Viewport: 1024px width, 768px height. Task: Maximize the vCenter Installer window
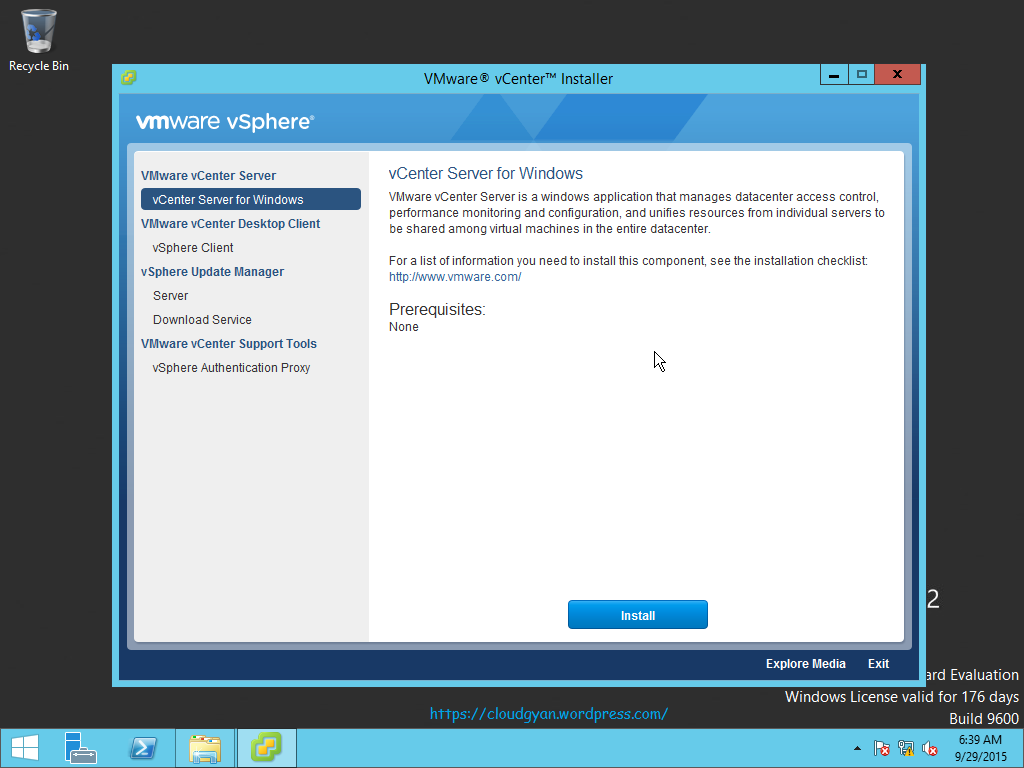861,74
